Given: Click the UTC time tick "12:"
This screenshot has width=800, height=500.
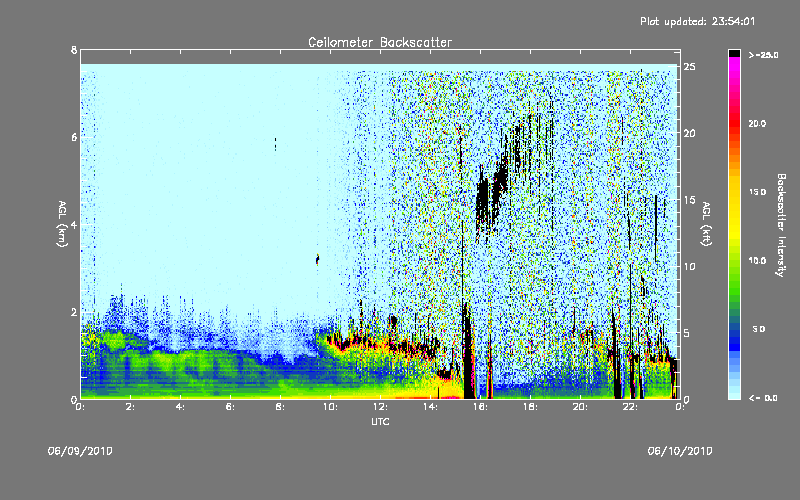Looking at the screenshot, I should point(380,407).
